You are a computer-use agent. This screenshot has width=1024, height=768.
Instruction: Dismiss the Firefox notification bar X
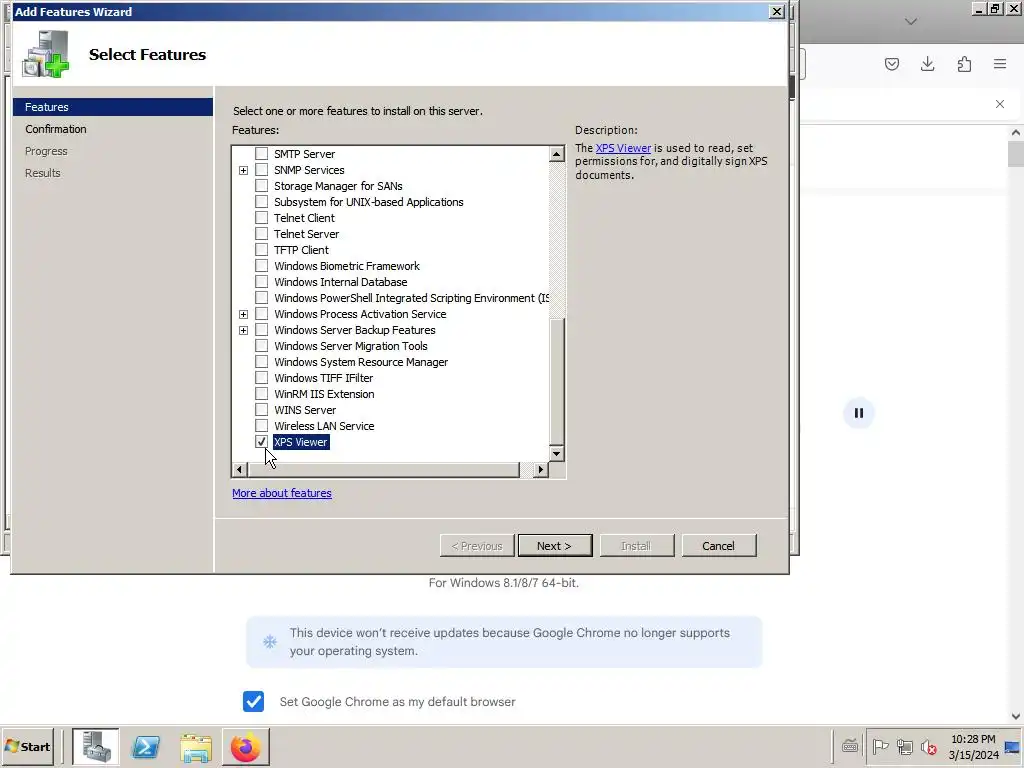(1000, 104)
